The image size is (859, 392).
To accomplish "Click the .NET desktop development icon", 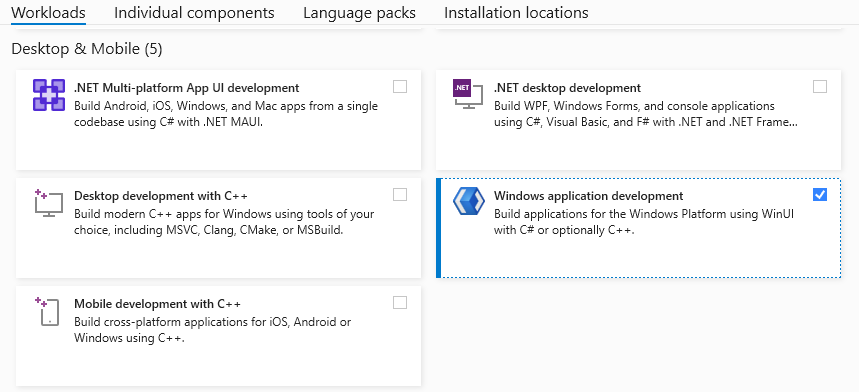I will tap(468, 94).
